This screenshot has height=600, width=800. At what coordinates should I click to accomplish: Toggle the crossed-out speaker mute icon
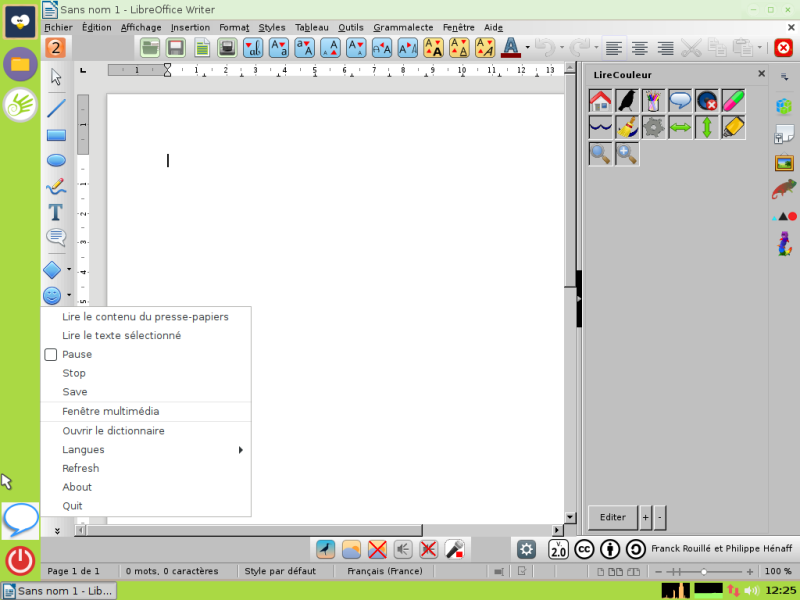pyautogui.click(x=428, y=549)
